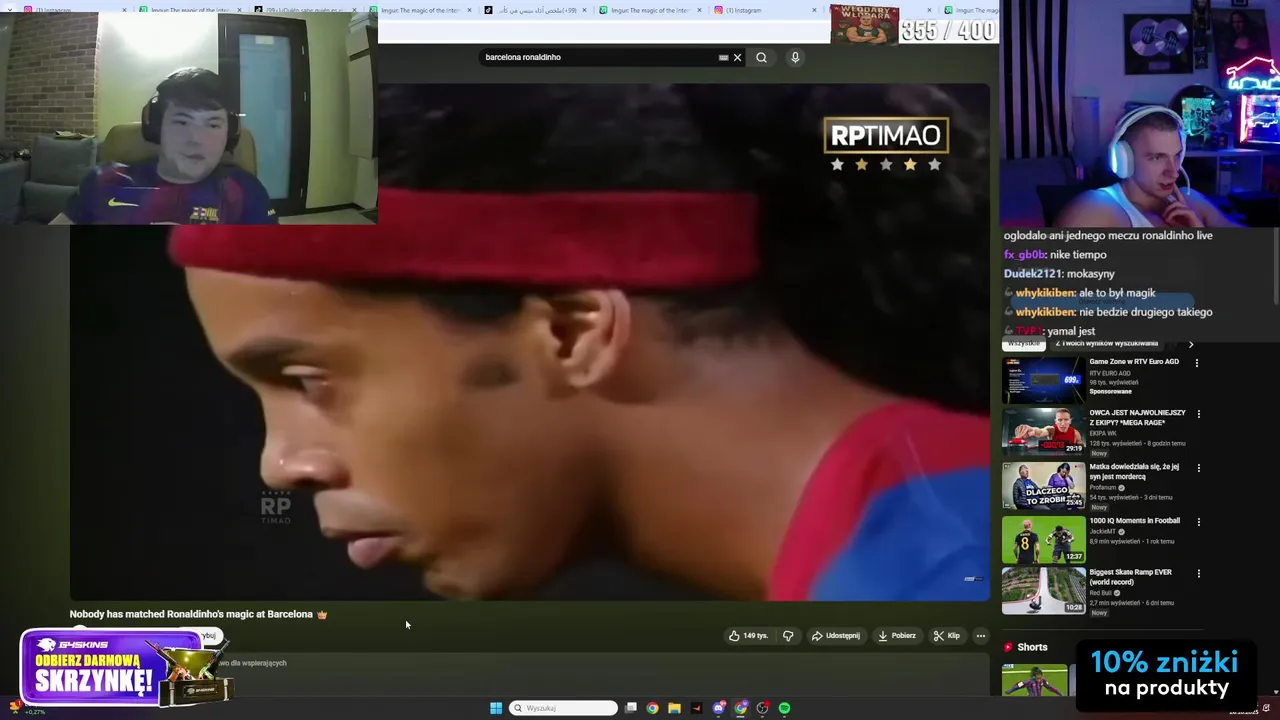This screenshot has width=1280, height=720.
Task: Click chat username 'Dudek2121'
Action: (x=1033, y=274)
